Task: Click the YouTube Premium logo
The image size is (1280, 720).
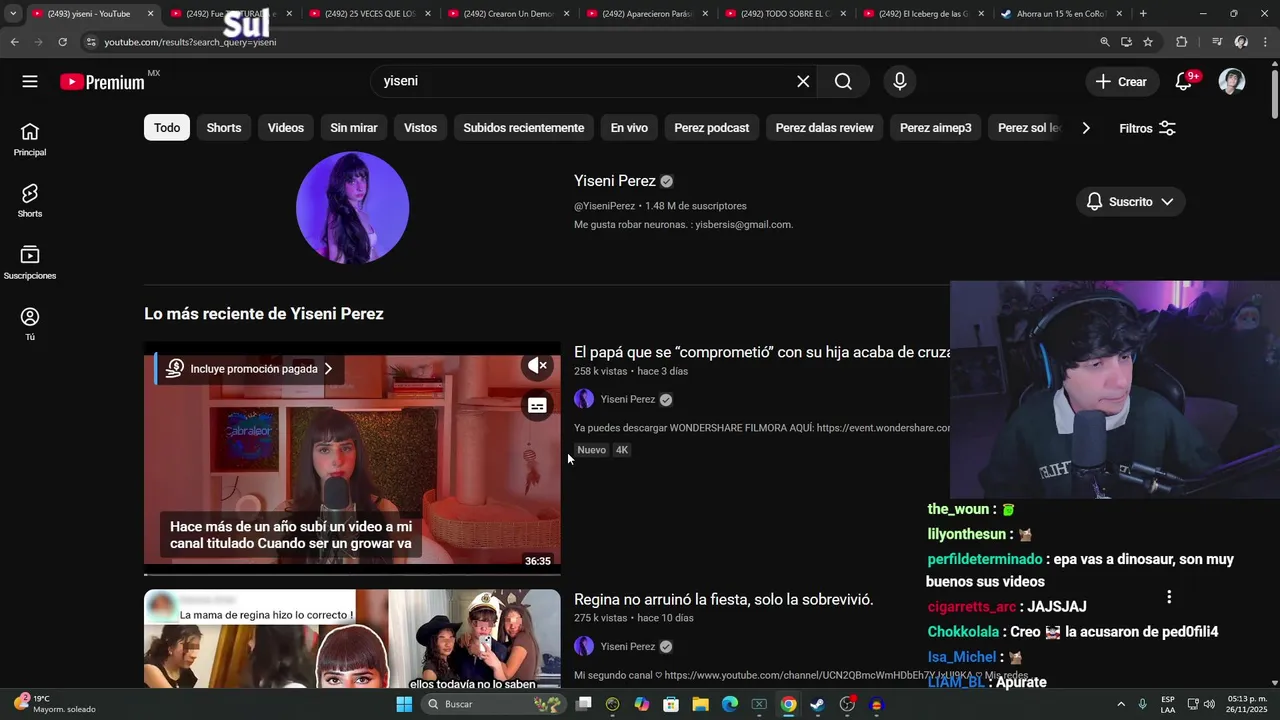Action: (x=103, y=82)
